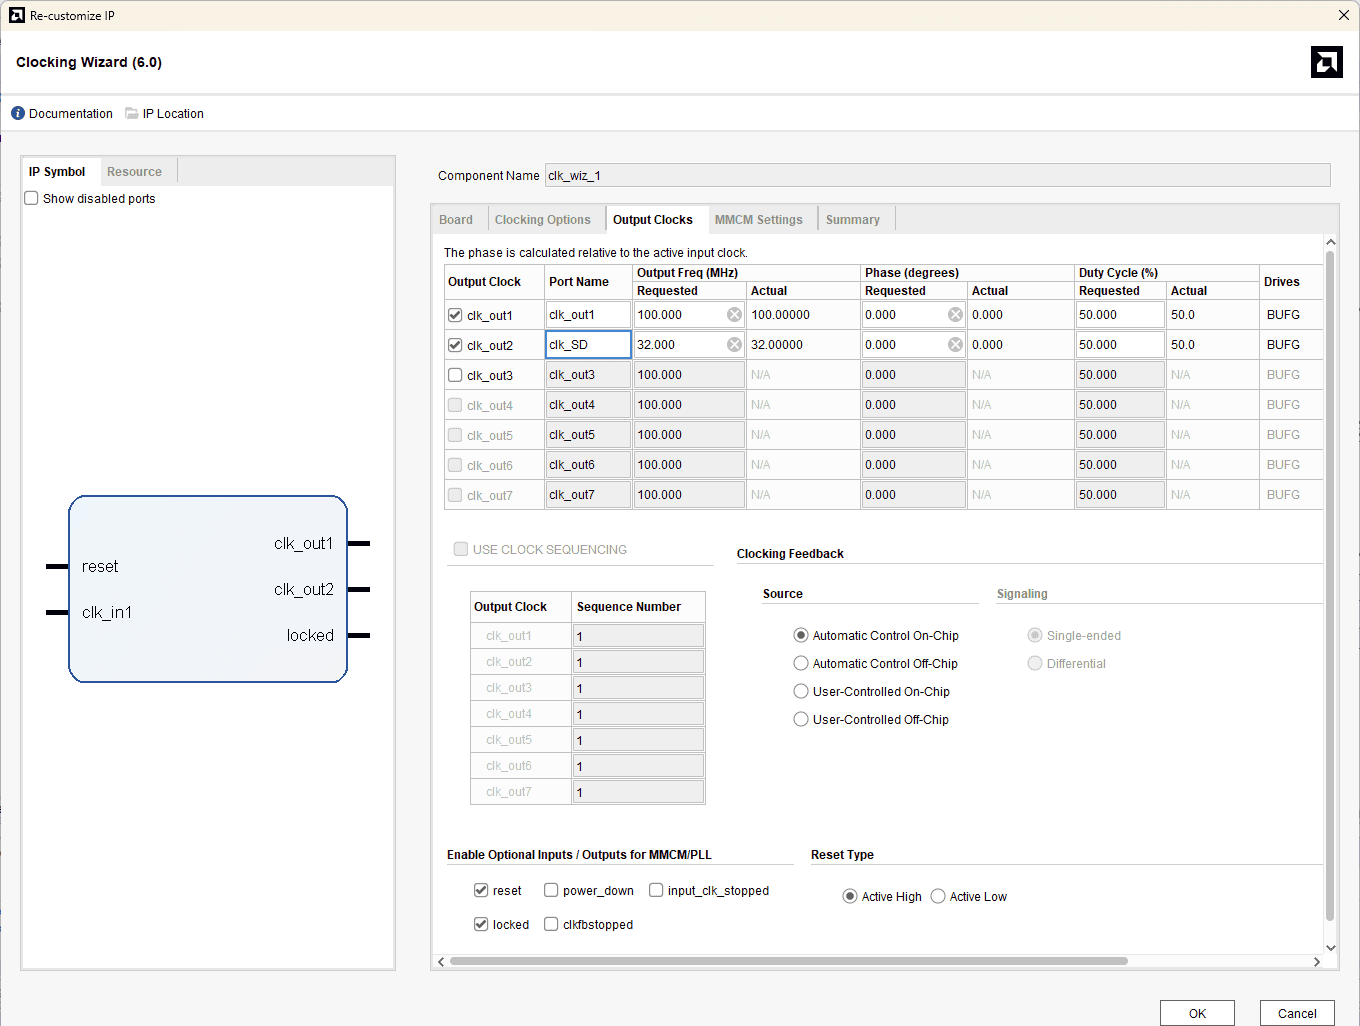
Task: Switch to the MMCM Settings tab
Action: 758,220
